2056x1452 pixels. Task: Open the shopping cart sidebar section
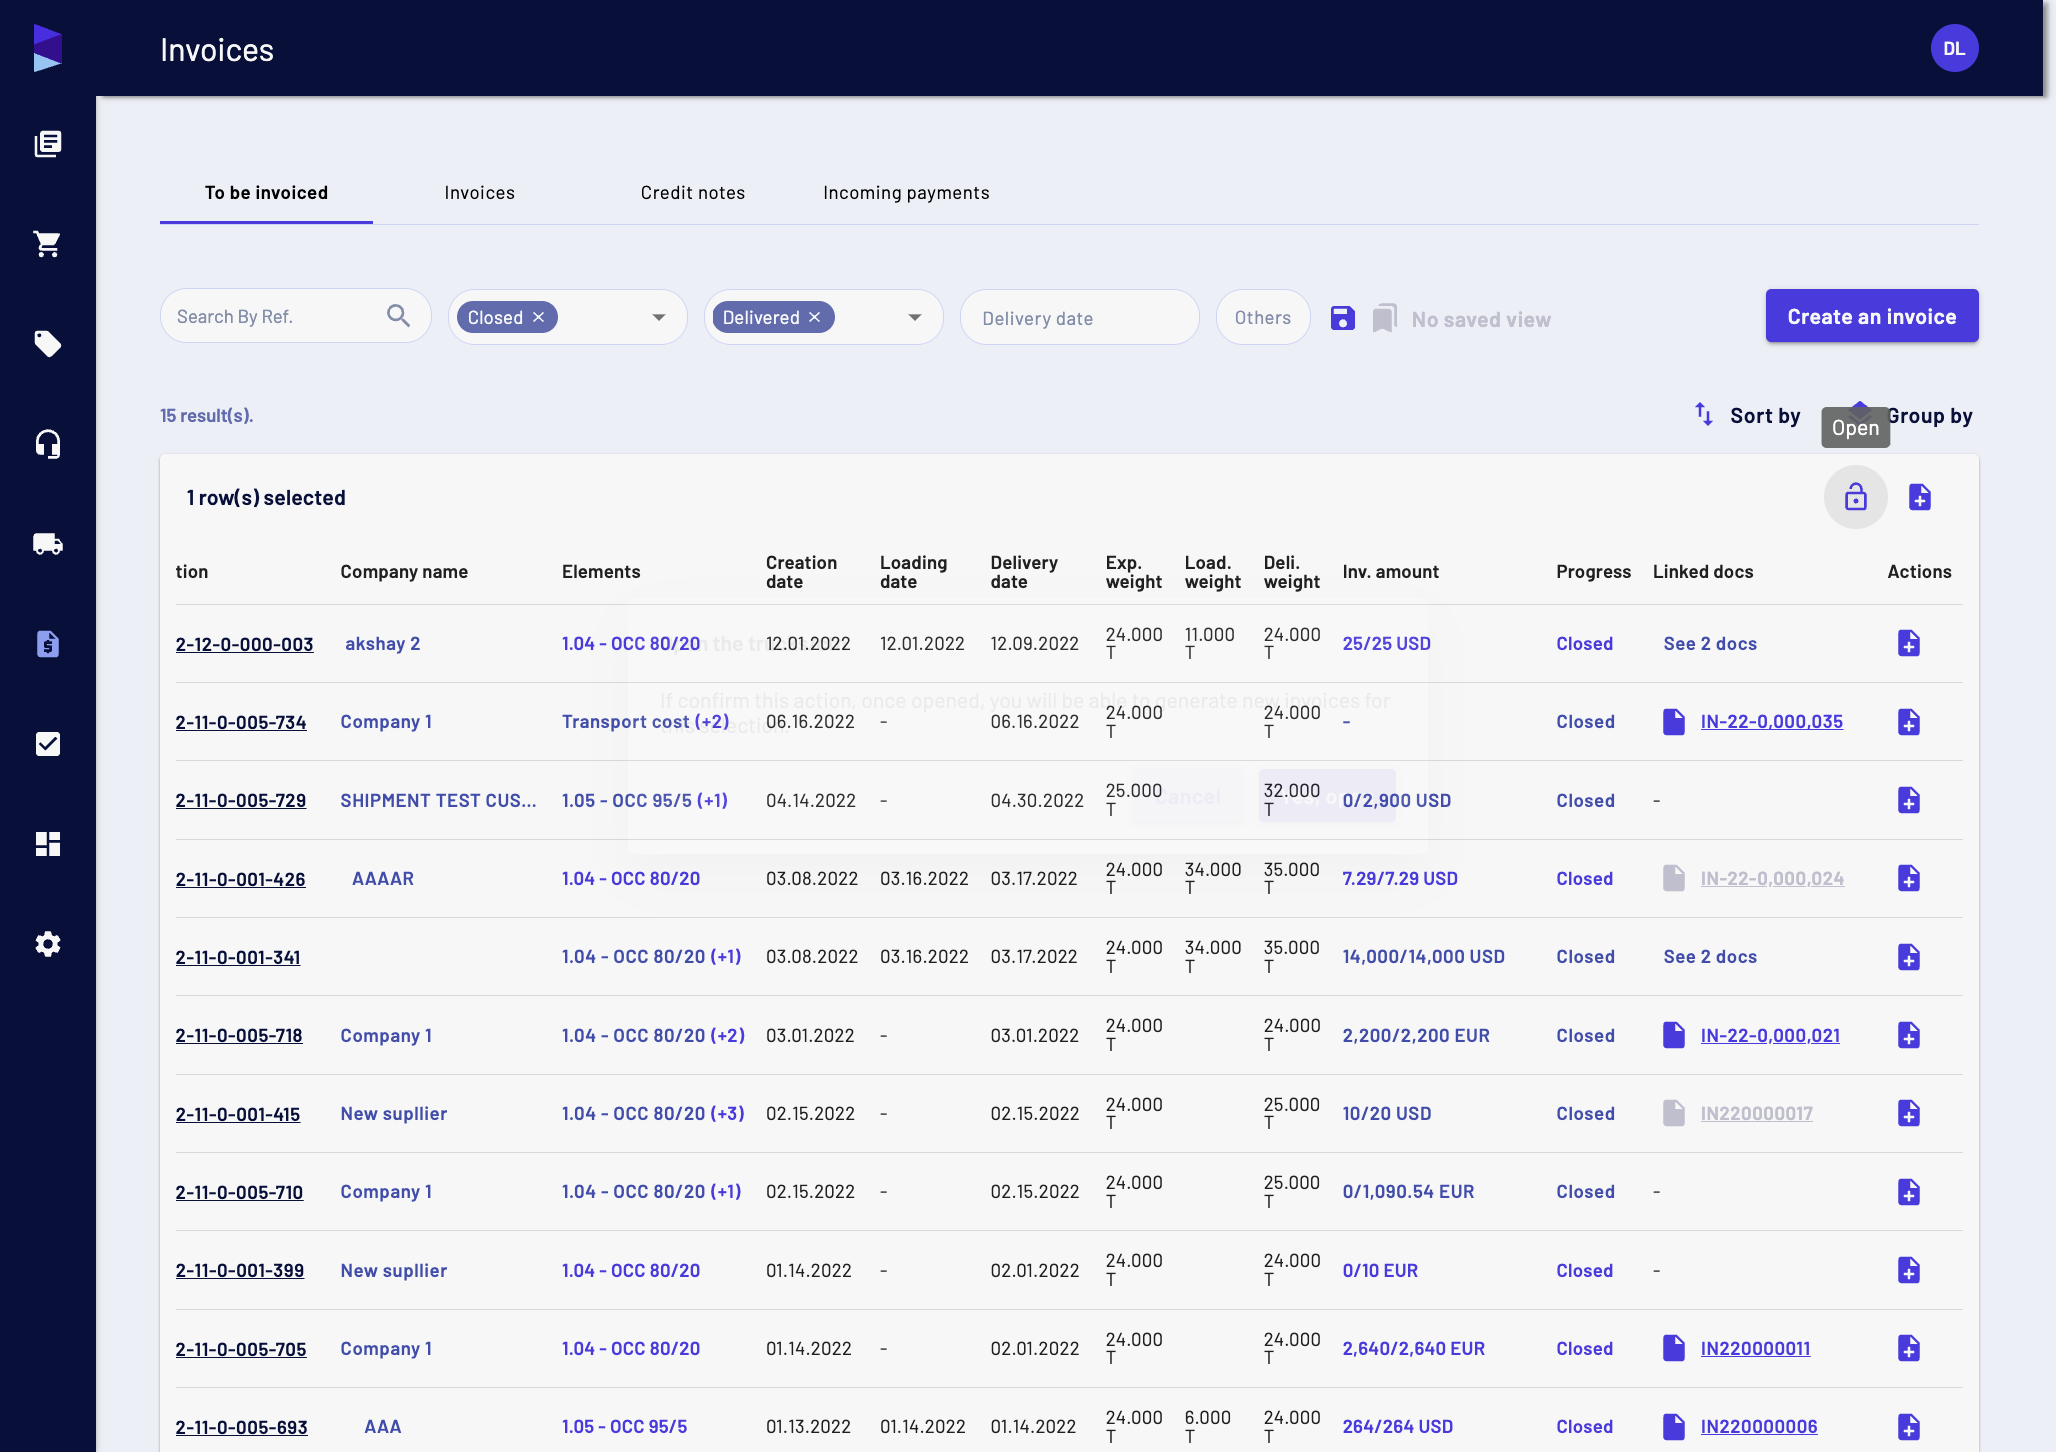coord(48,244)
